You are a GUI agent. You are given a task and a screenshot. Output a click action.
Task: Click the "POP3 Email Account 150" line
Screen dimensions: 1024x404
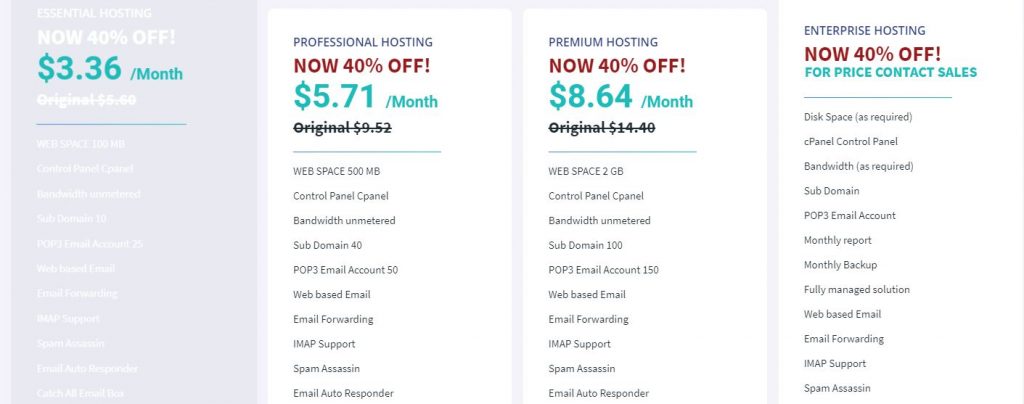coord(603,270)
